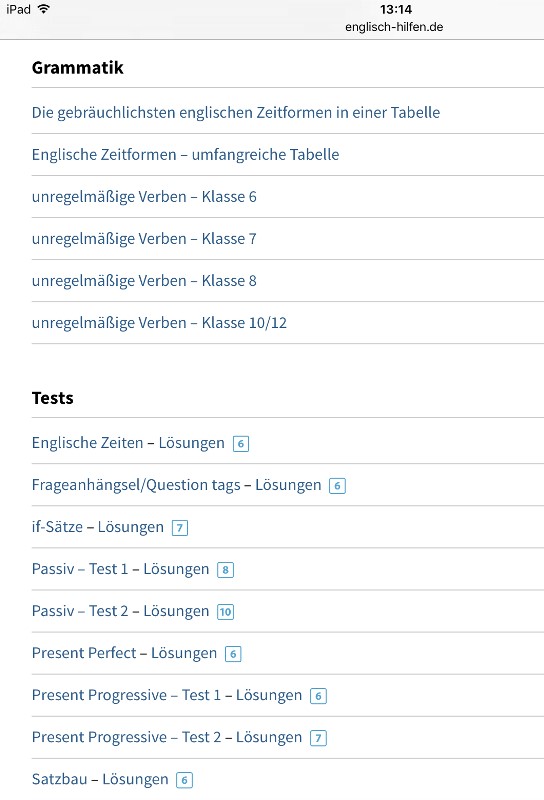Open Englische Zeitformen umfangreiche Tabelle link
This screenshot has width=544, height=800.
pyautogui.click(x=185, y=154)
